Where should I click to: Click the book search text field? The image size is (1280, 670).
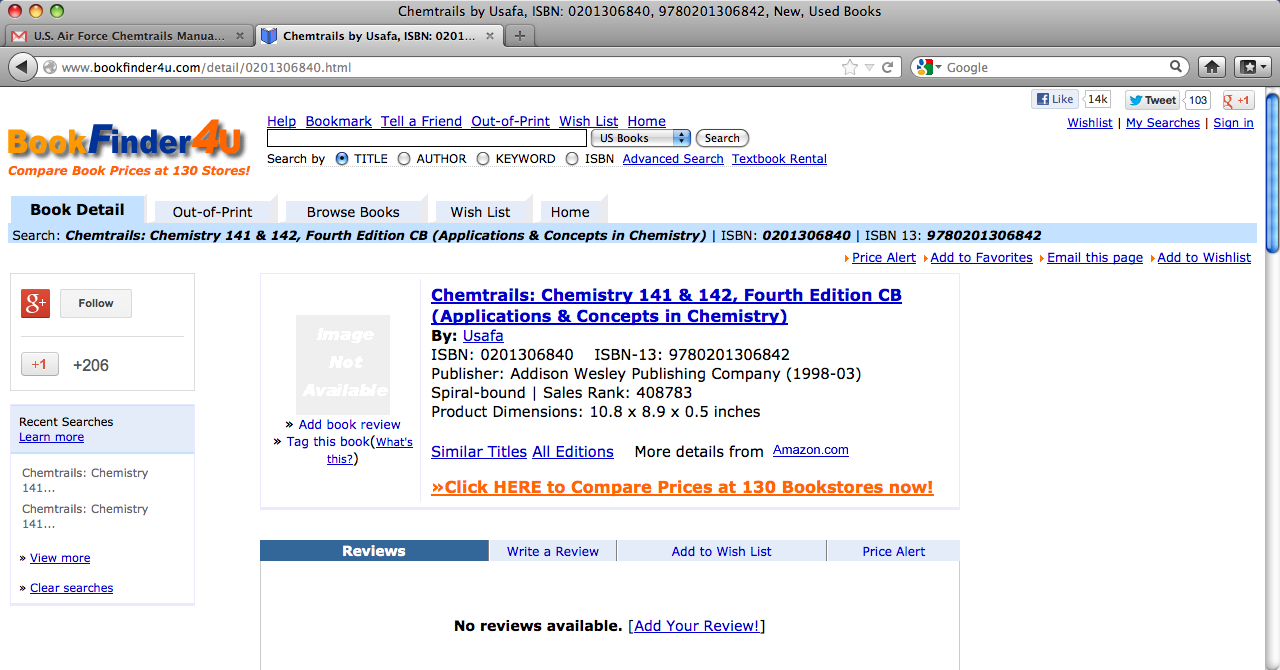pyautogui.click(x=427, y=138)
